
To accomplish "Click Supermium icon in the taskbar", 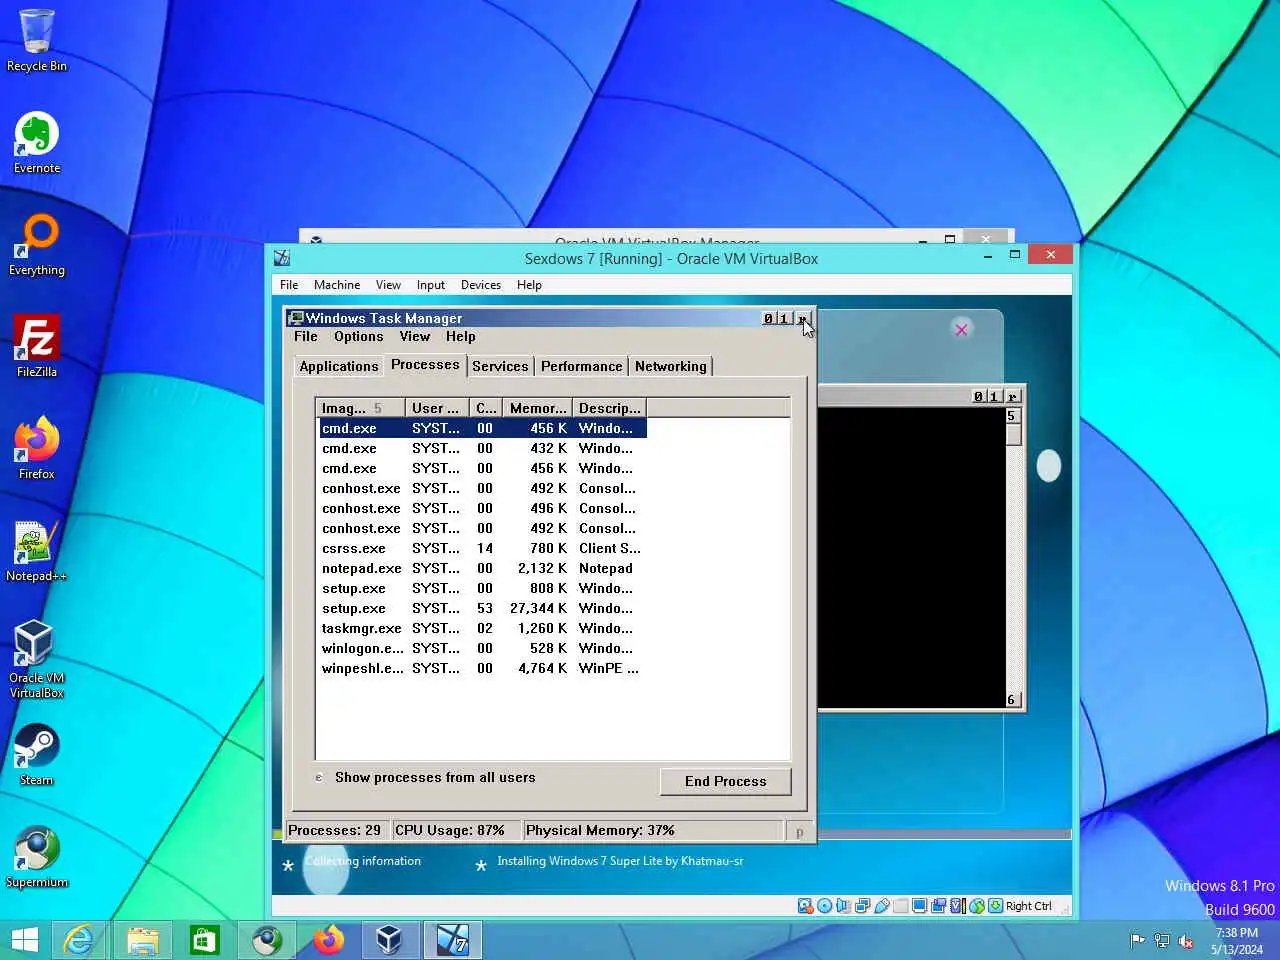I will tap(266, 940).
